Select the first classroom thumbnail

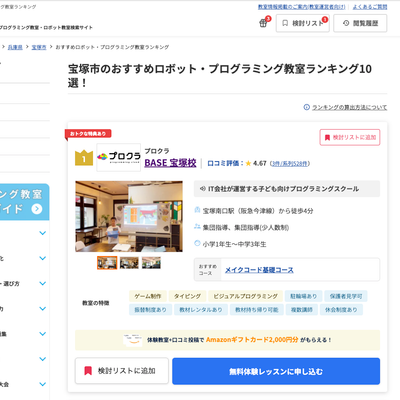tap(107, 263)
